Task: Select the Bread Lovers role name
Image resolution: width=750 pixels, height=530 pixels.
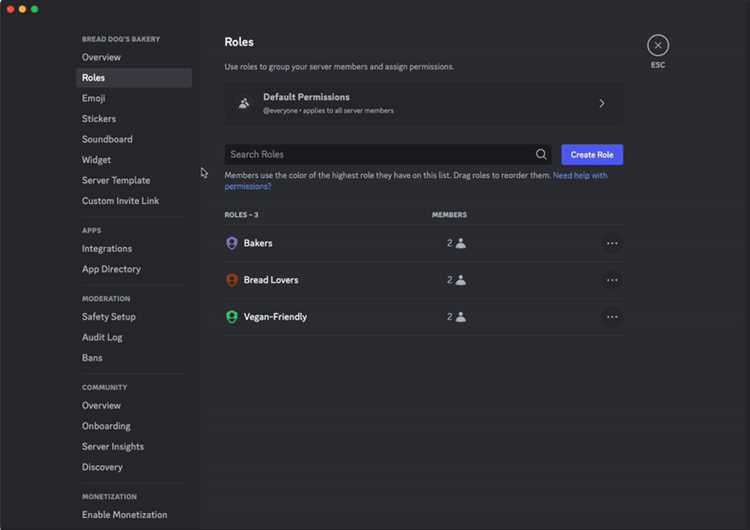Action: (271, 280)
